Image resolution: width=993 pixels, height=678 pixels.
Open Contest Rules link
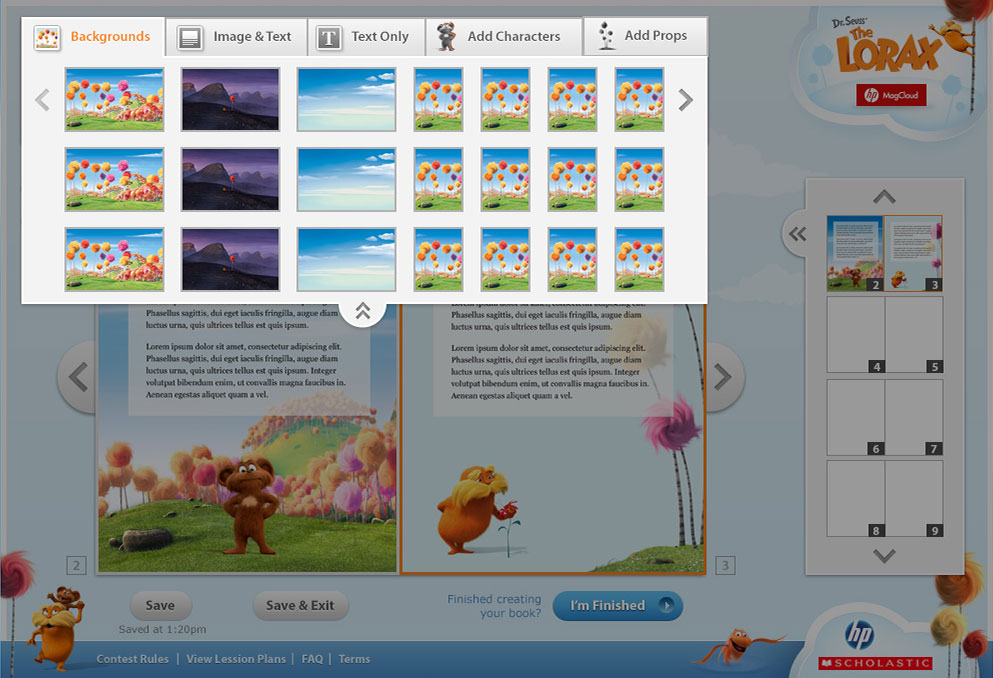(x=132, y=659)
